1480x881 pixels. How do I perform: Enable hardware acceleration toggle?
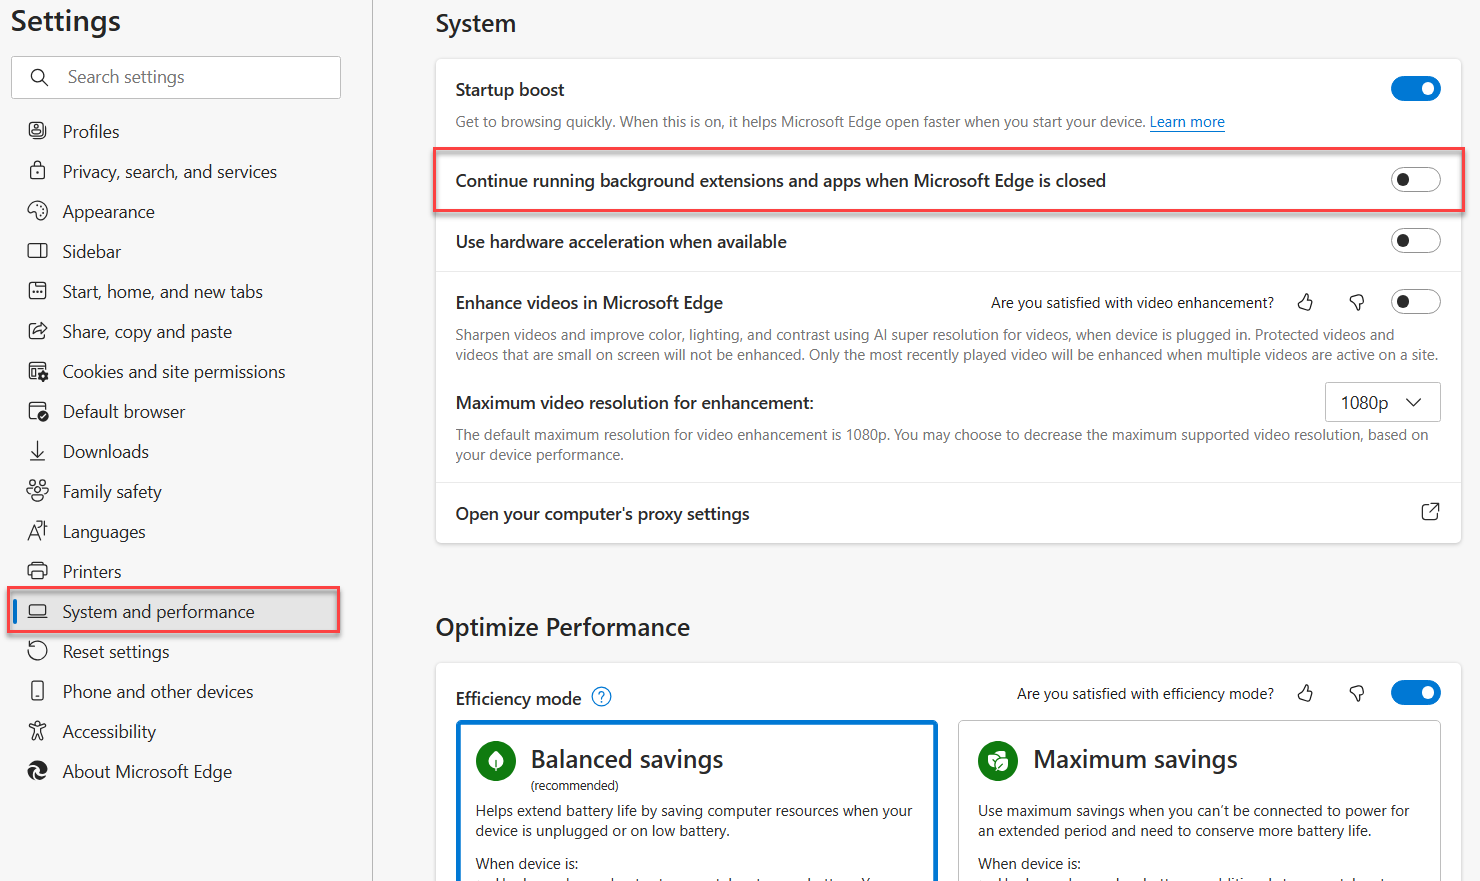pos(1415,241)
